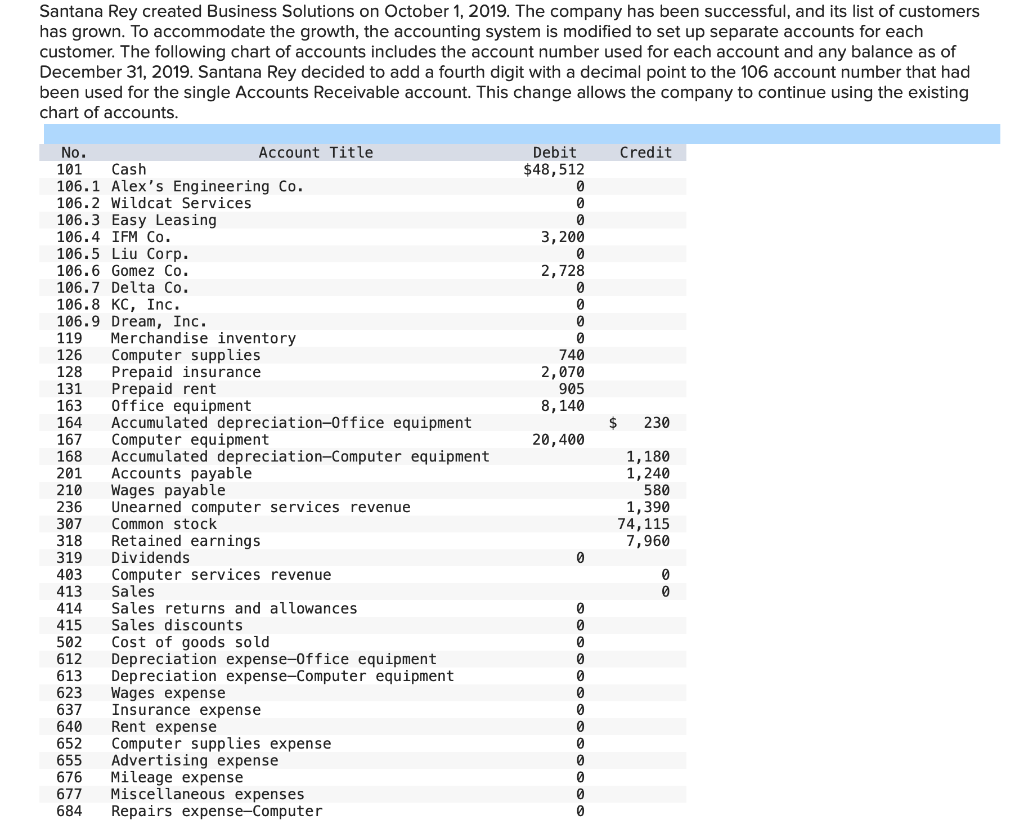Screen dimensions: 1024x824
Task: Click the Accumulated depreciation—Office equipment credit 230
Action: pos(659,422)
